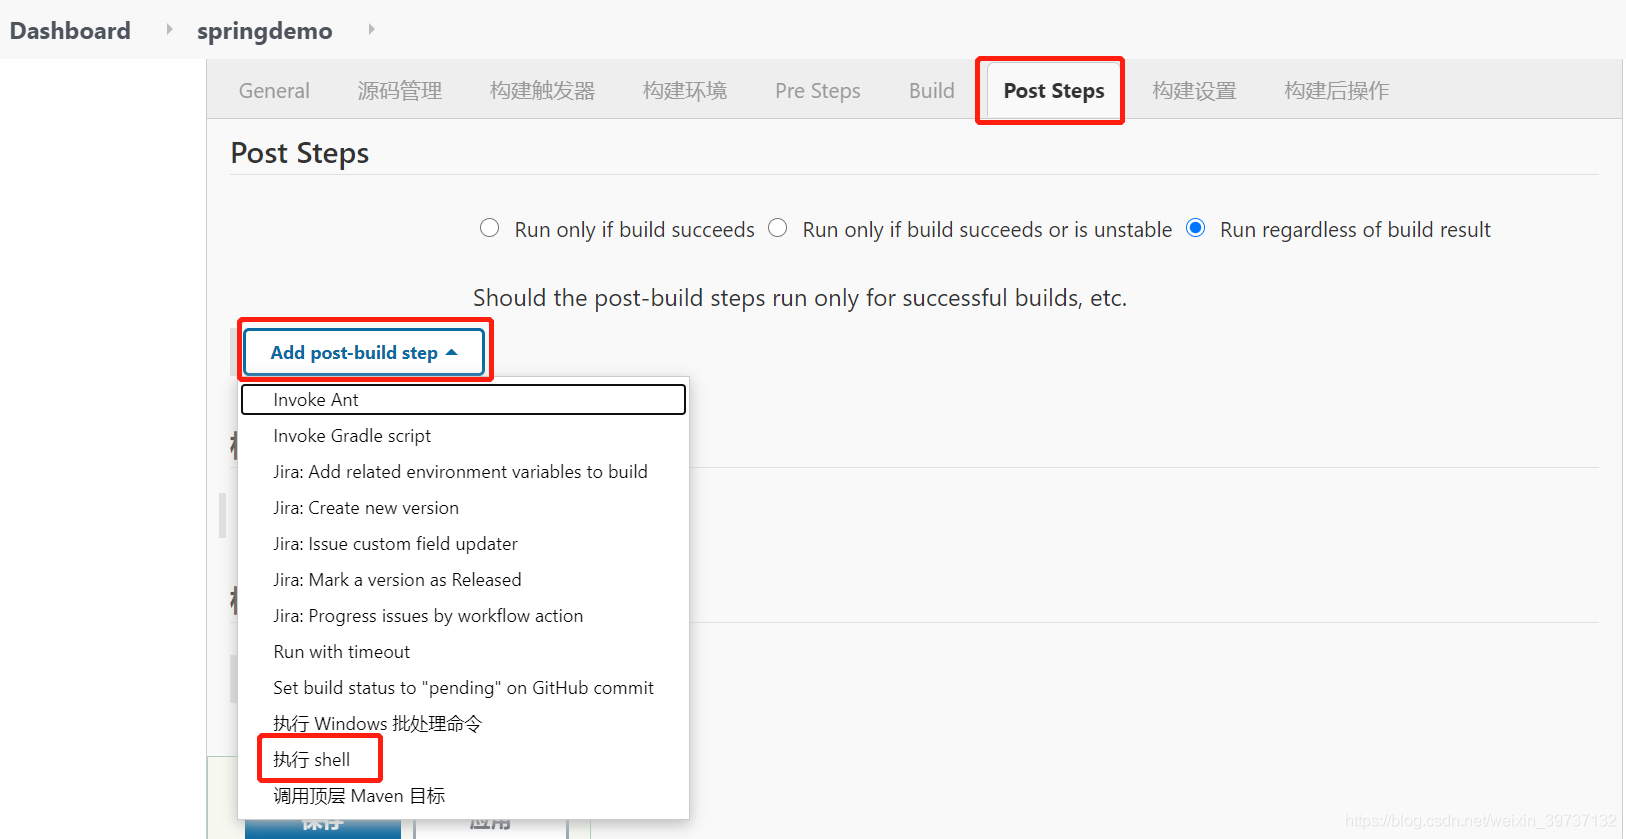Pick Jira: Issue custom field updater
The width and height of the screenshot is (1626, 839).
click(x=463, y=544)
